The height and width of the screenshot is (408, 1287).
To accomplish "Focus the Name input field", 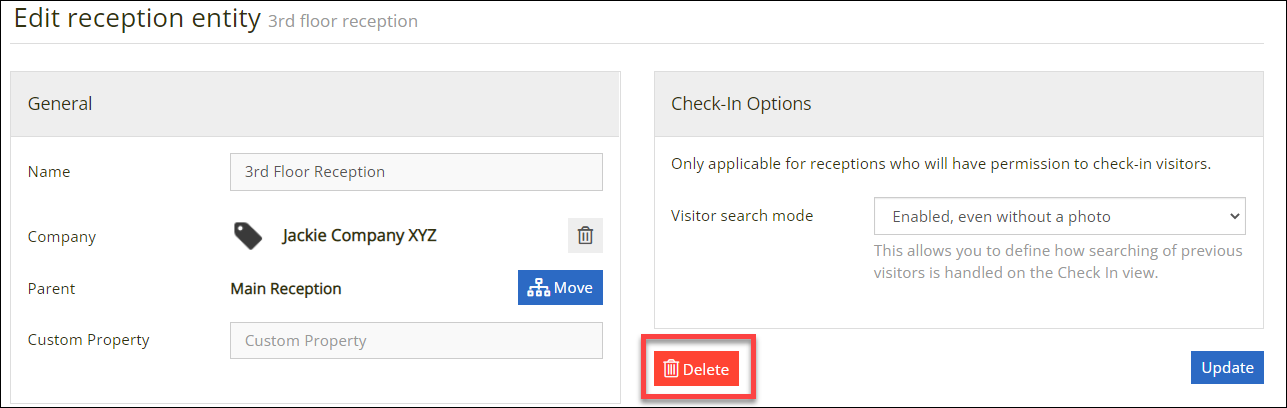I will tap(416, 171).
